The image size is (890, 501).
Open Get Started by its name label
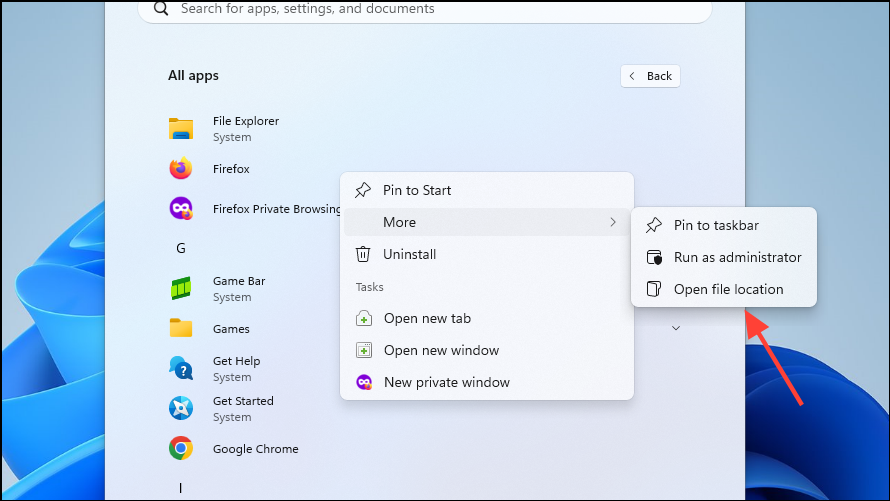243,401
